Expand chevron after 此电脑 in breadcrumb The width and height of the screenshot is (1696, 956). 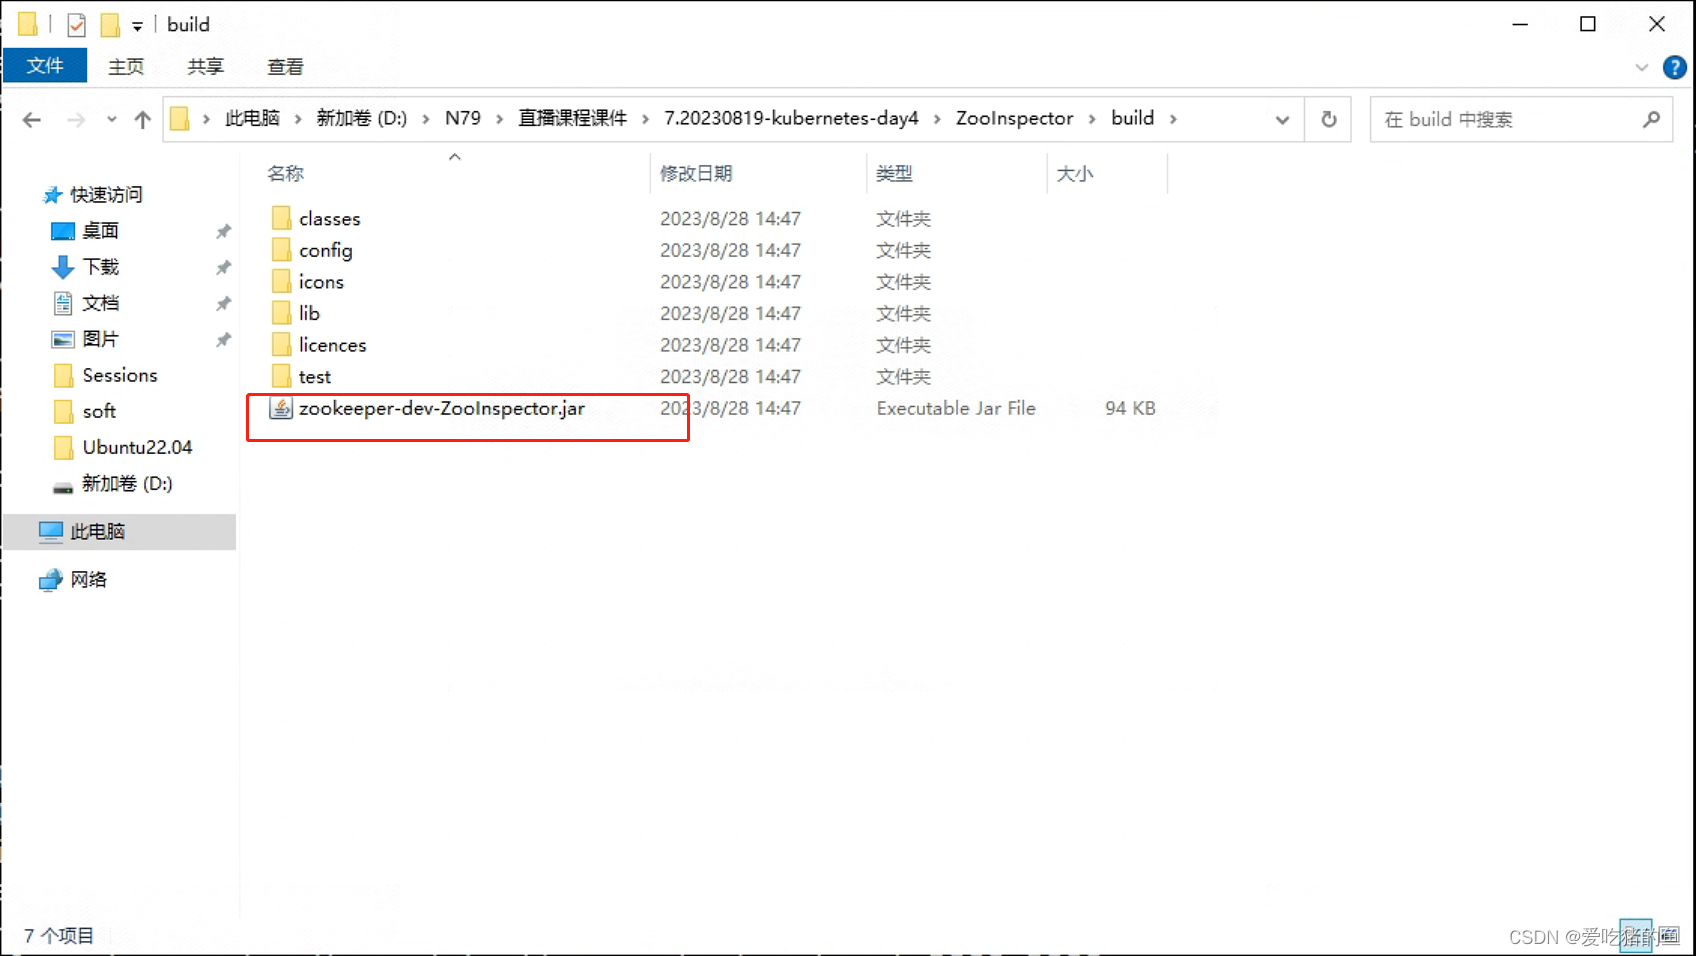tap(298, 119)
